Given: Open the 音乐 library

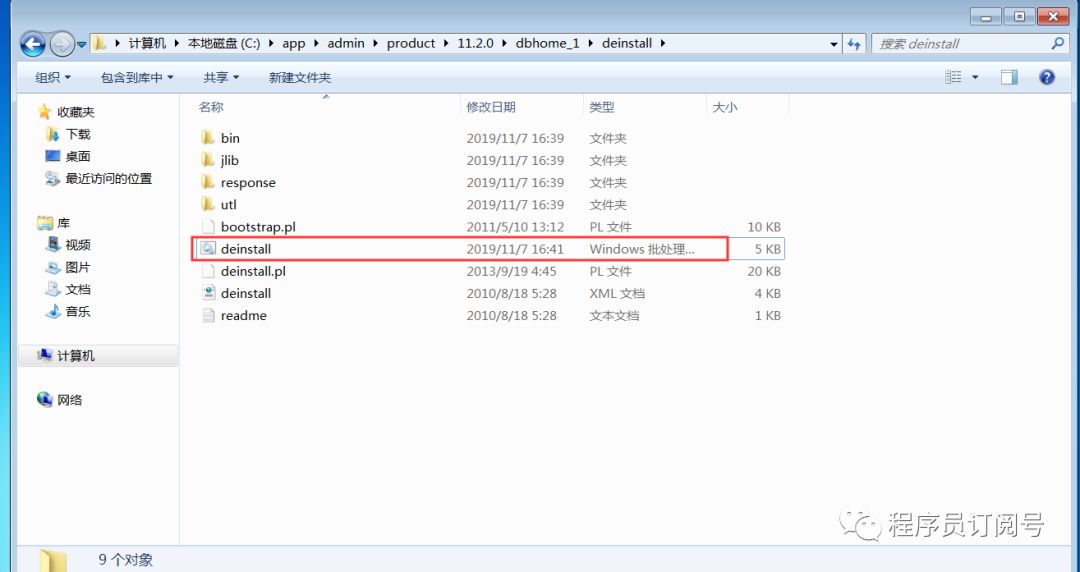Looking at the screenshot, I should [78, 311].
